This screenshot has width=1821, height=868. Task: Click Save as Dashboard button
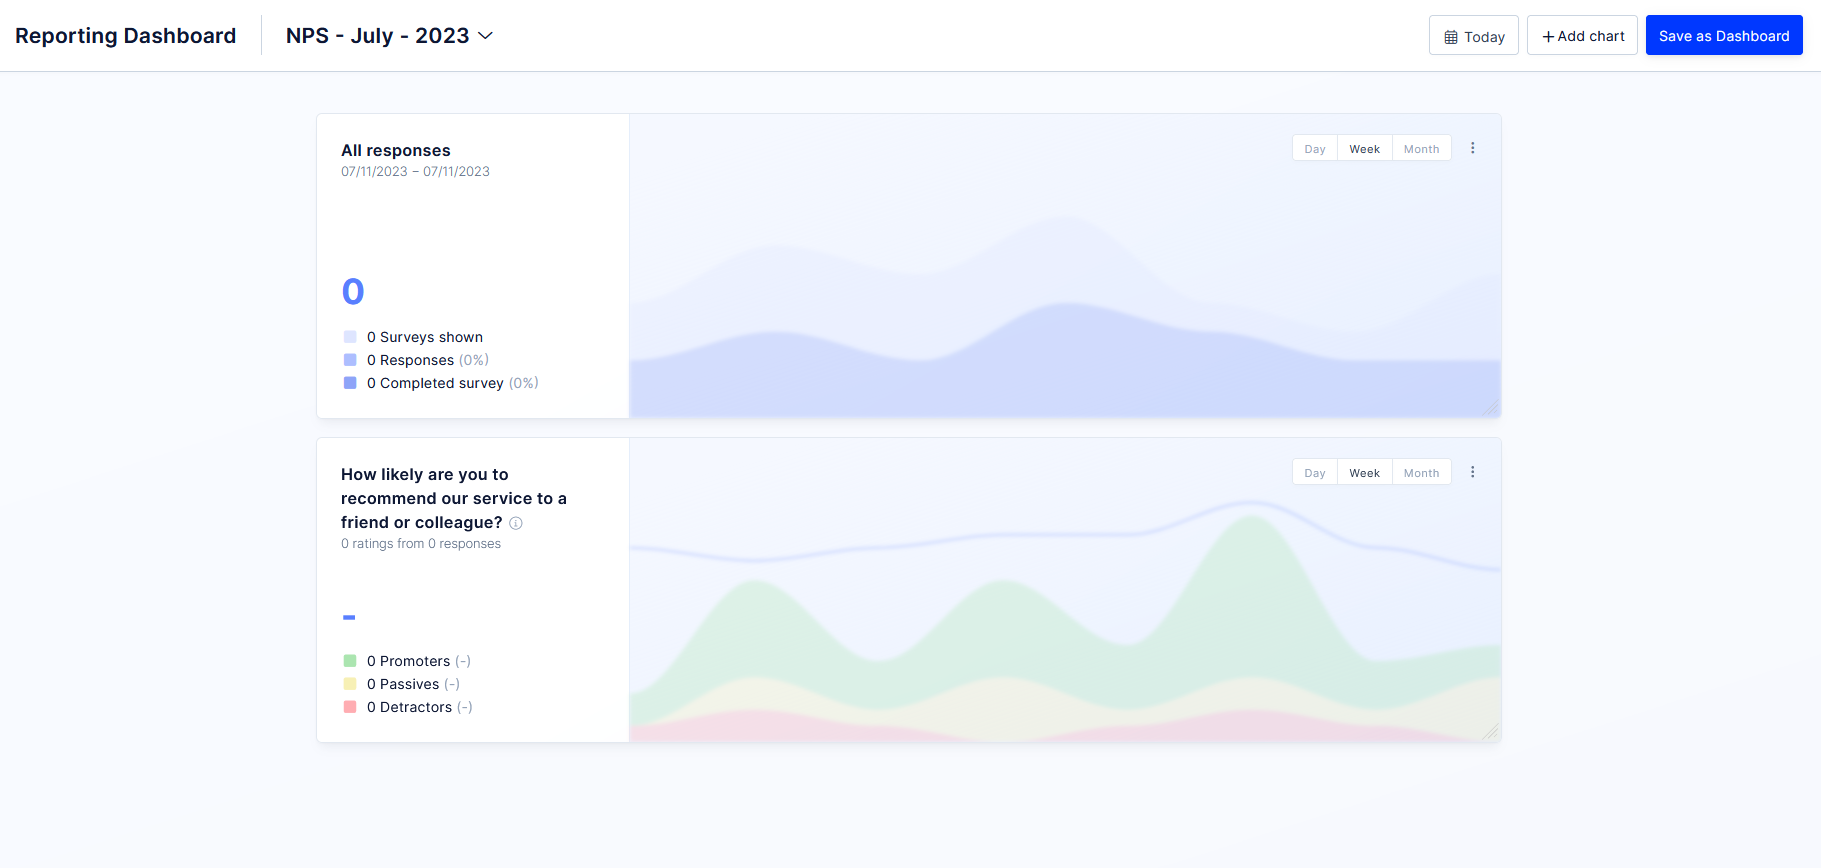[x=1723, y=36]
